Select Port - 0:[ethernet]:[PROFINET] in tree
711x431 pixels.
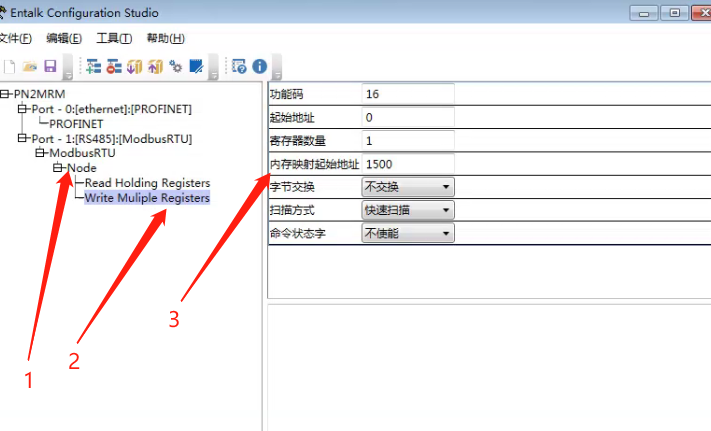pos(112,109)
